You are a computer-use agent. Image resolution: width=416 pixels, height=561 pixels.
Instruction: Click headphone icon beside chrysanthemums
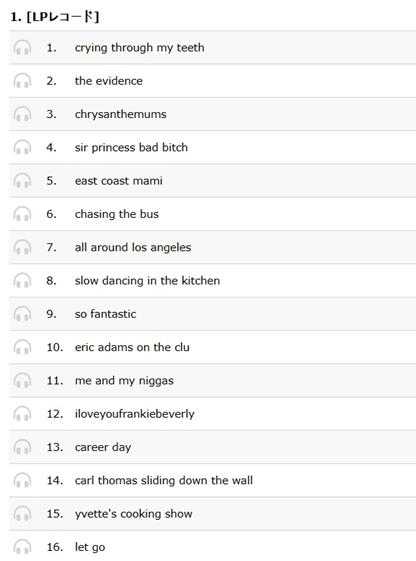22,114
